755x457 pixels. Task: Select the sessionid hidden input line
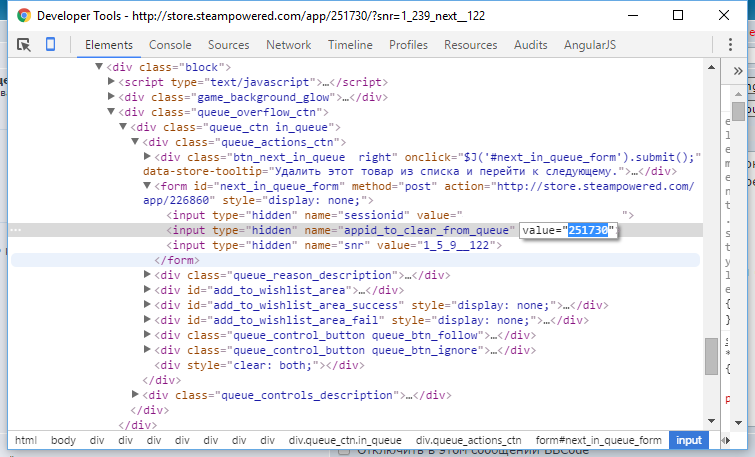[400, 215]
